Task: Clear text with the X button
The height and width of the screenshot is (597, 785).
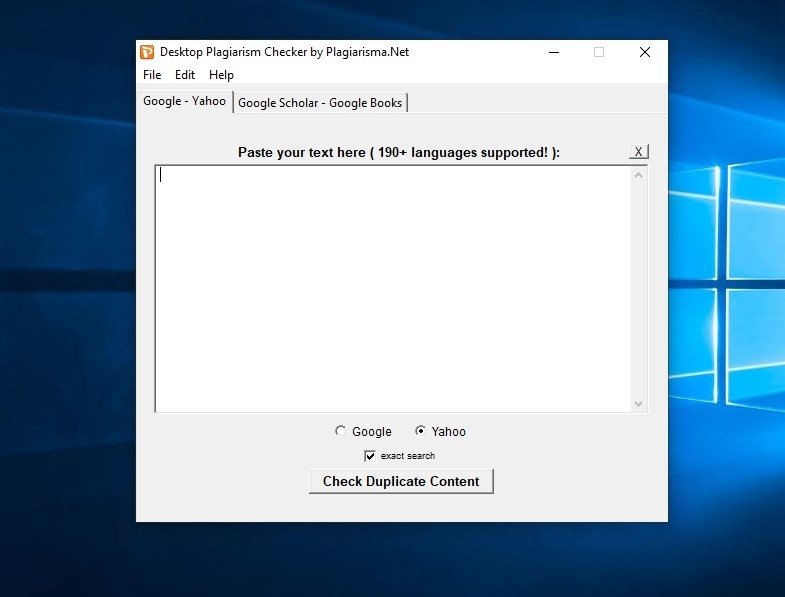Action: (x=638, y=152)
